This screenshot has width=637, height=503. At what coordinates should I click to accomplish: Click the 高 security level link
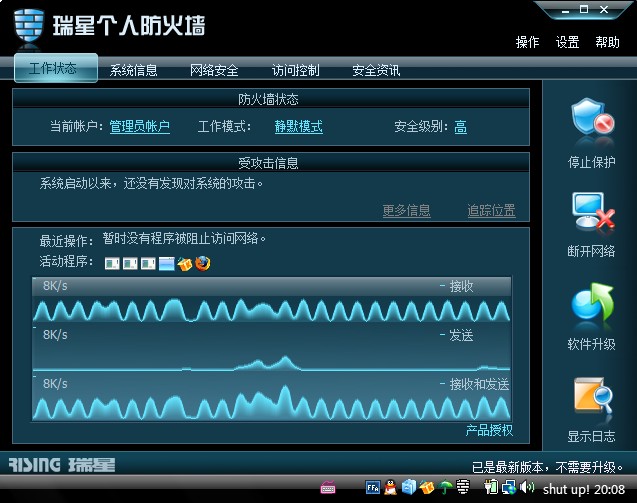click(x=460, y=127)
